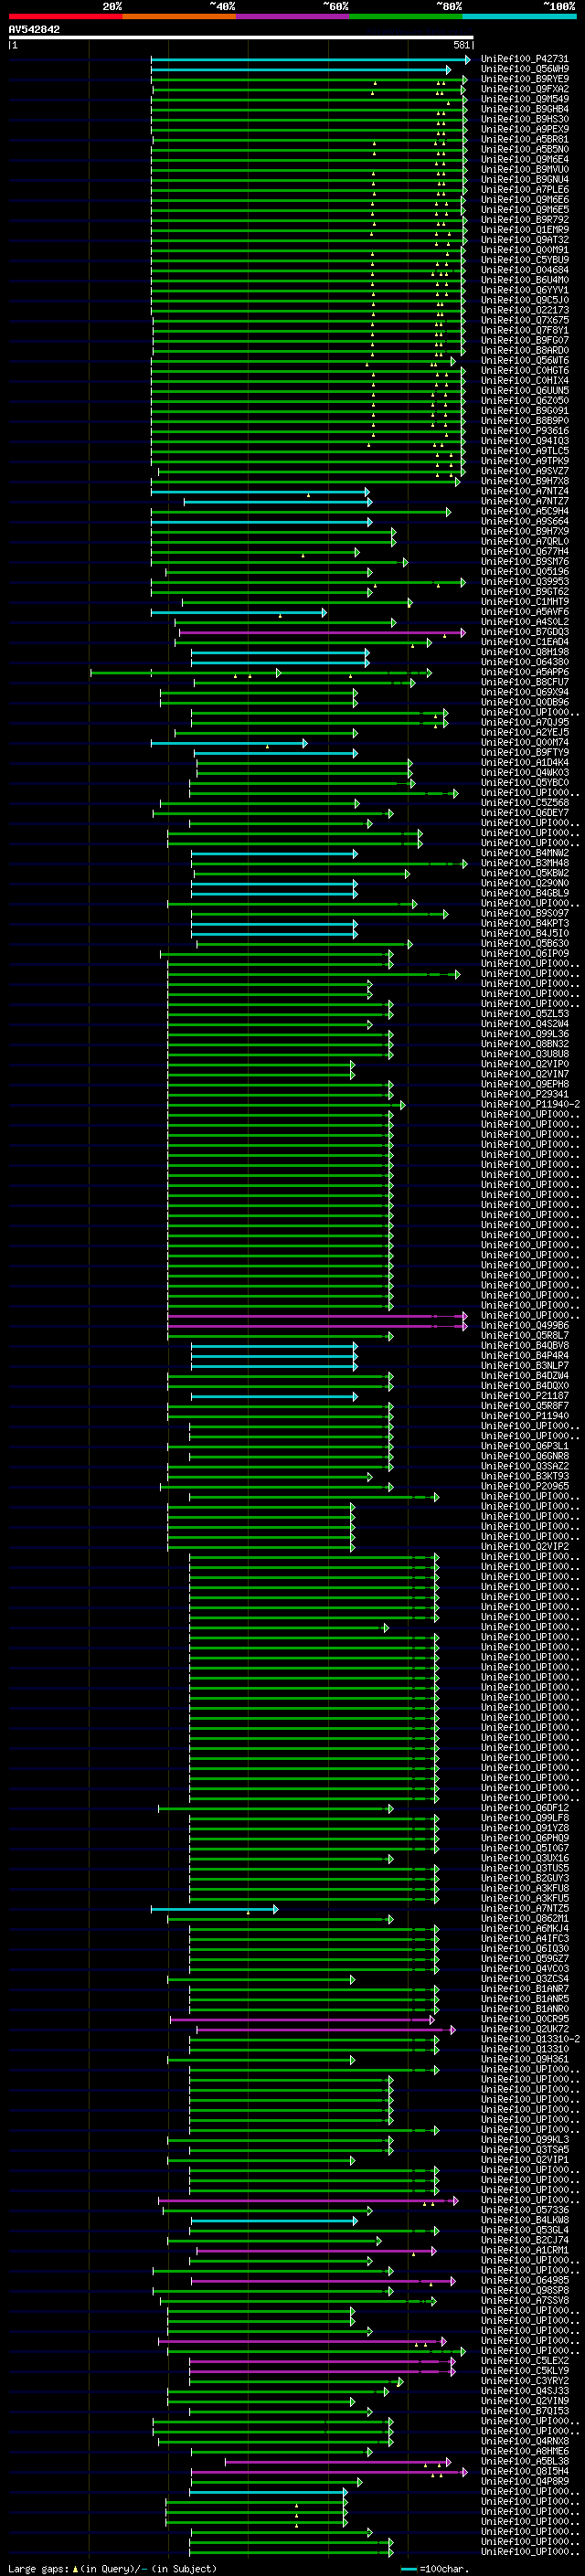Click the cyan ~100% identity legend segment

click(519, 16)
